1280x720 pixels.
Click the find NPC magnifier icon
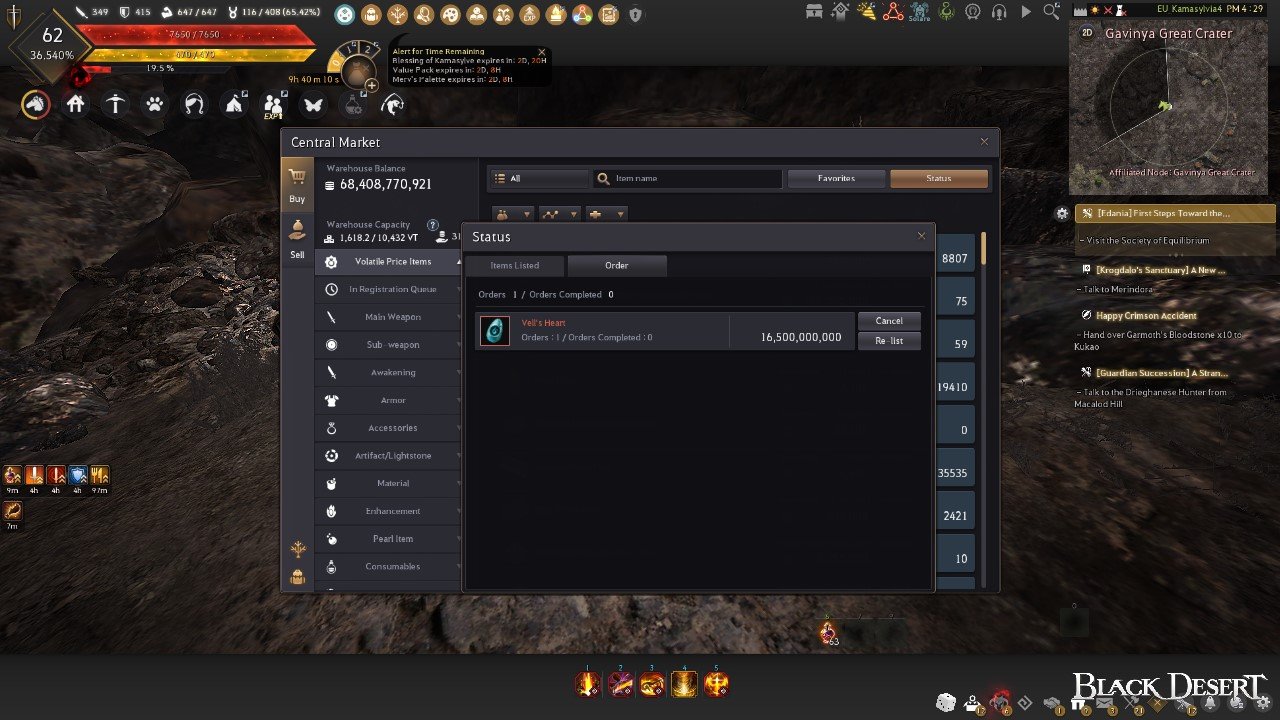pos(1050,11)
